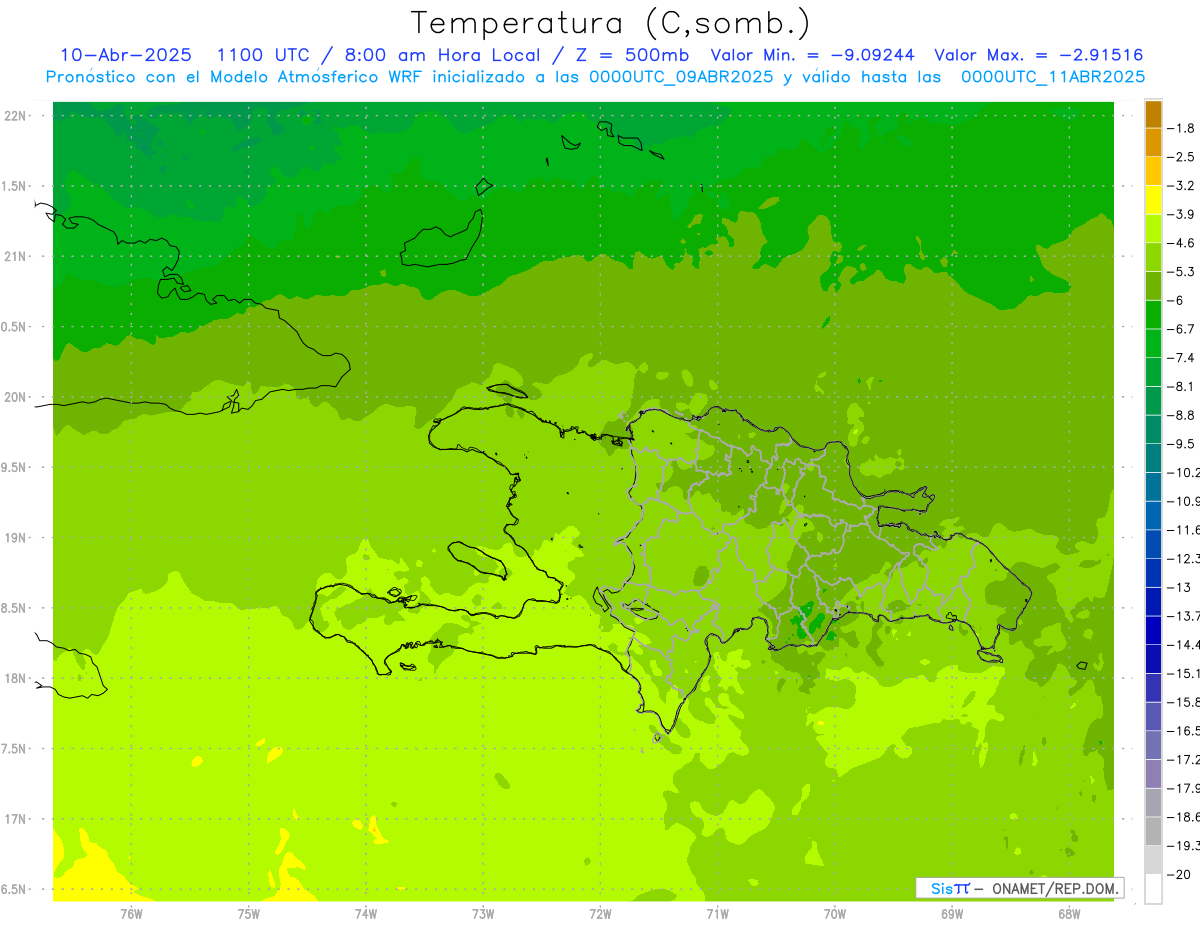The height and width of the screenshot is (927, 1200).
Task: Click the dark orange swatch above -1.8
Action: click(1153, 114)
